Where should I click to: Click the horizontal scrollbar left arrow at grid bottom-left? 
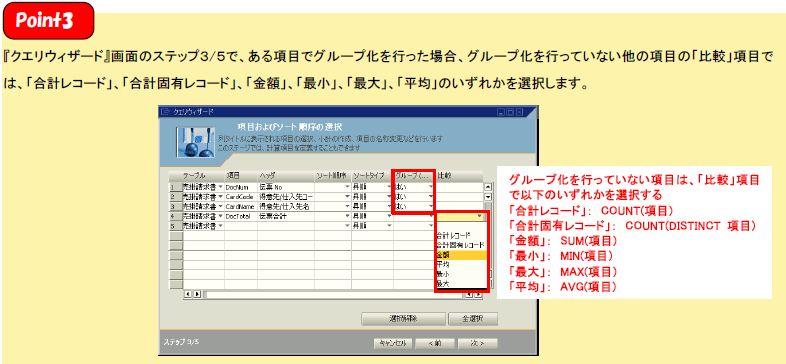188,294
